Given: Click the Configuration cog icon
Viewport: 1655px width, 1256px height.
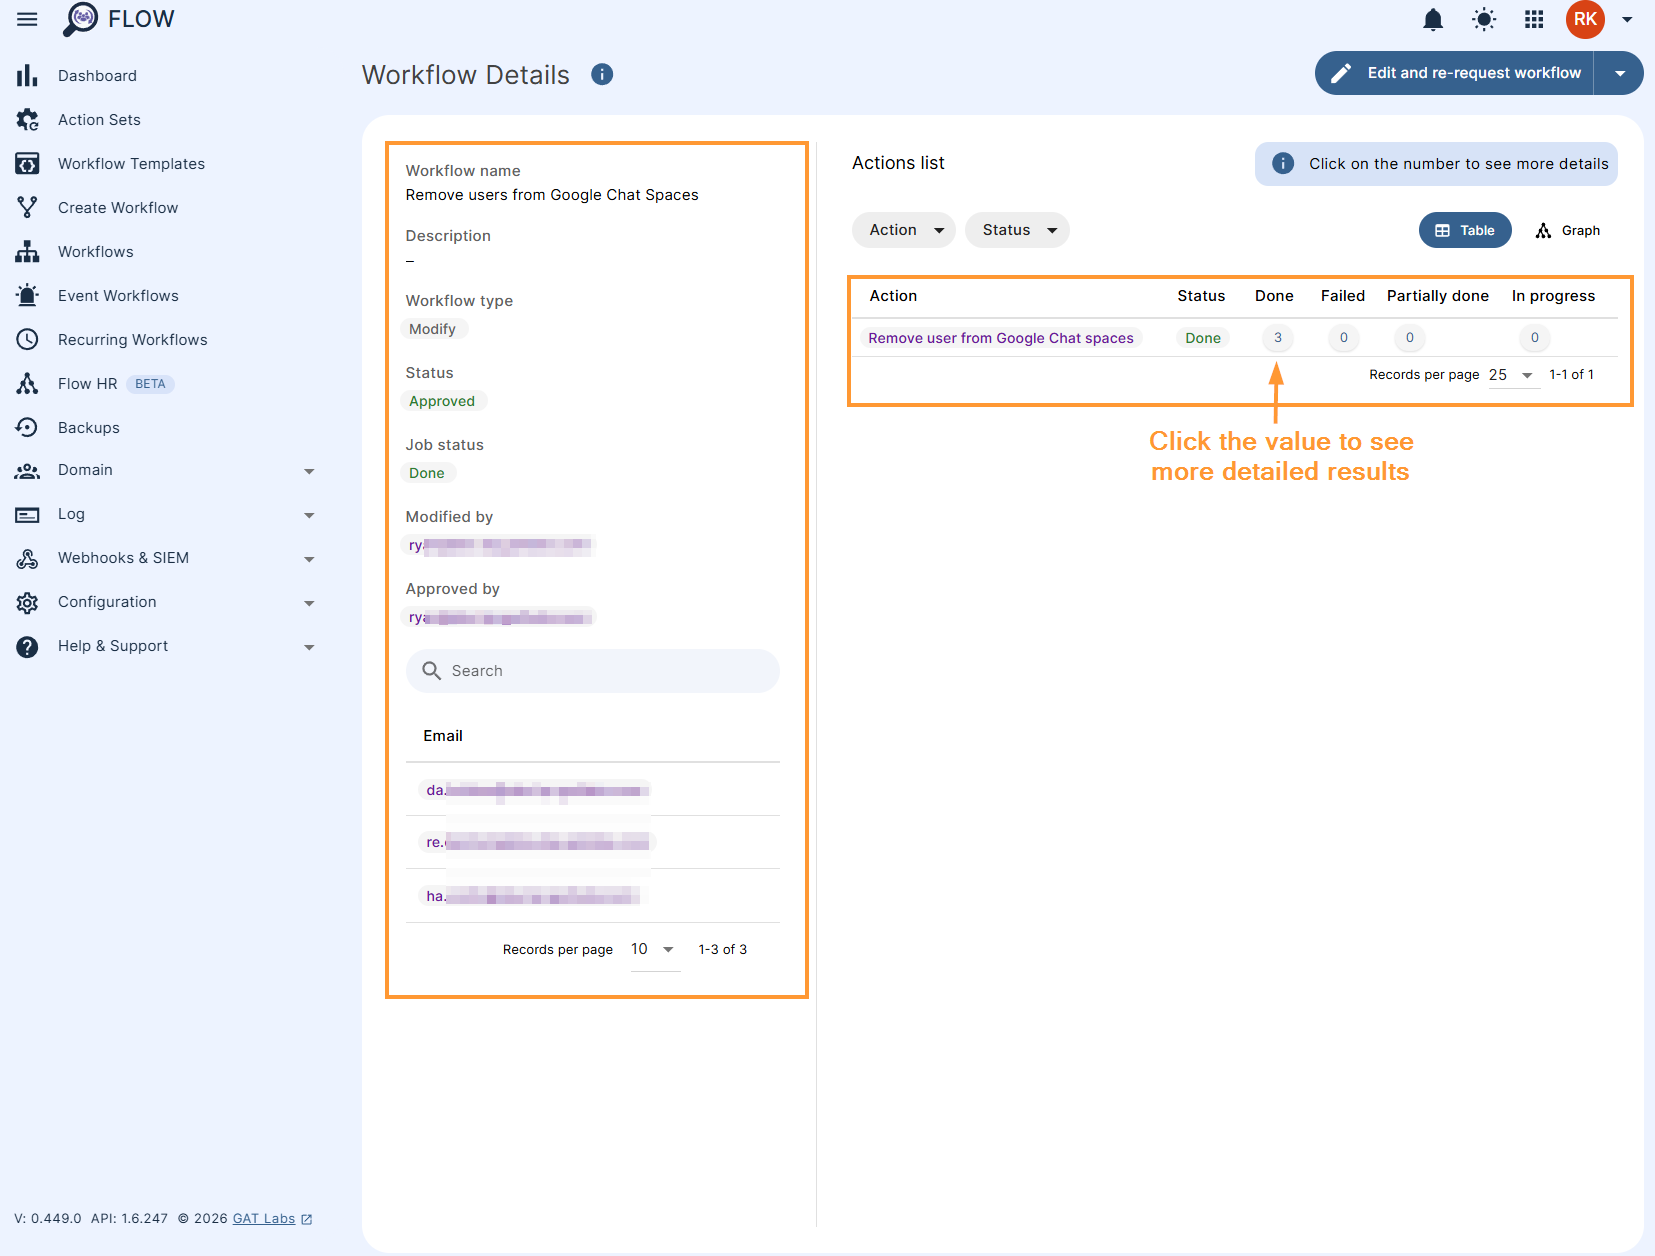Looking at the screenshot, I should tap(27, 603).
